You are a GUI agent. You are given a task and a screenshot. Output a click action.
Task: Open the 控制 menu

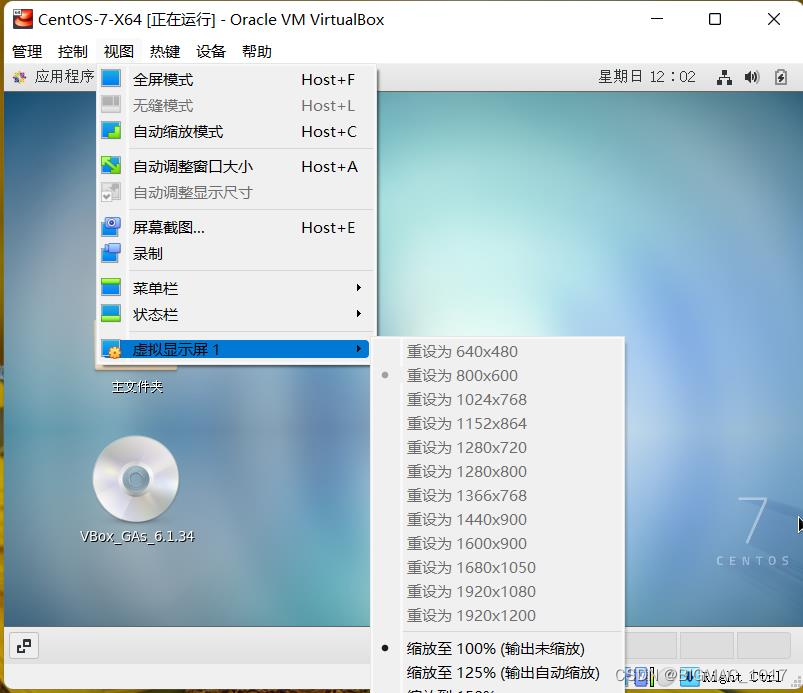click(x=72, y=51)
